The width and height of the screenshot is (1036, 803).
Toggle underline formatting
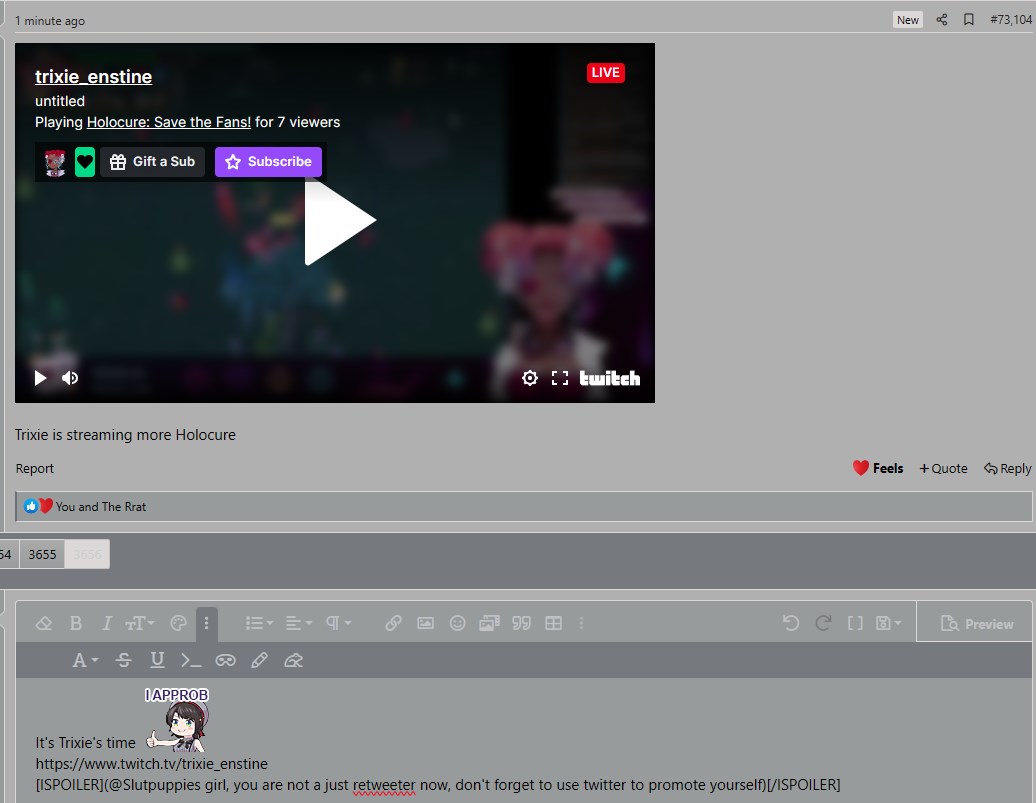click(157, 660)
